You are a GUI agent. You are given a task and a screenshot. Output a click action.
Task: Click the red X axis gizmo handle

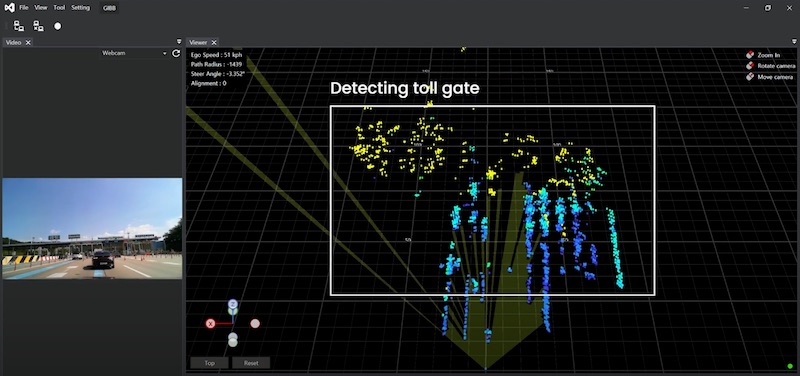210,323
